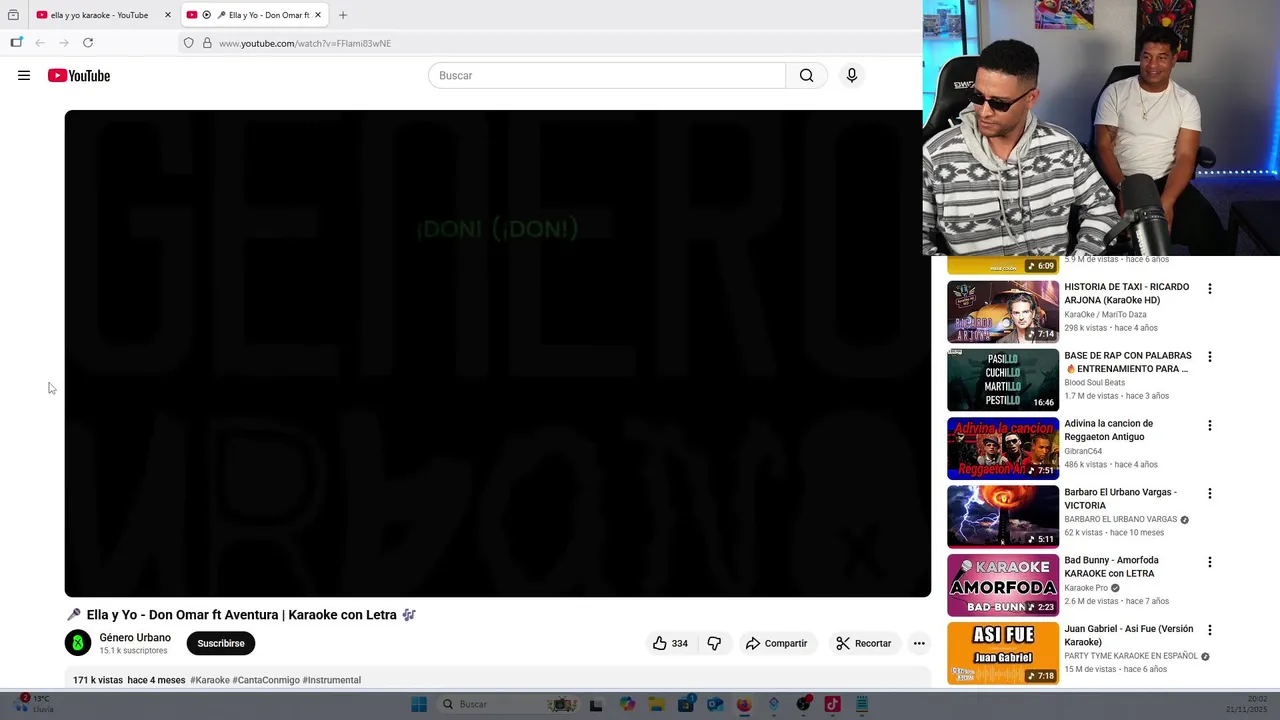The image size is (1280, 720).
Task: Open site security padlock icon
Action: click(207, 43)
